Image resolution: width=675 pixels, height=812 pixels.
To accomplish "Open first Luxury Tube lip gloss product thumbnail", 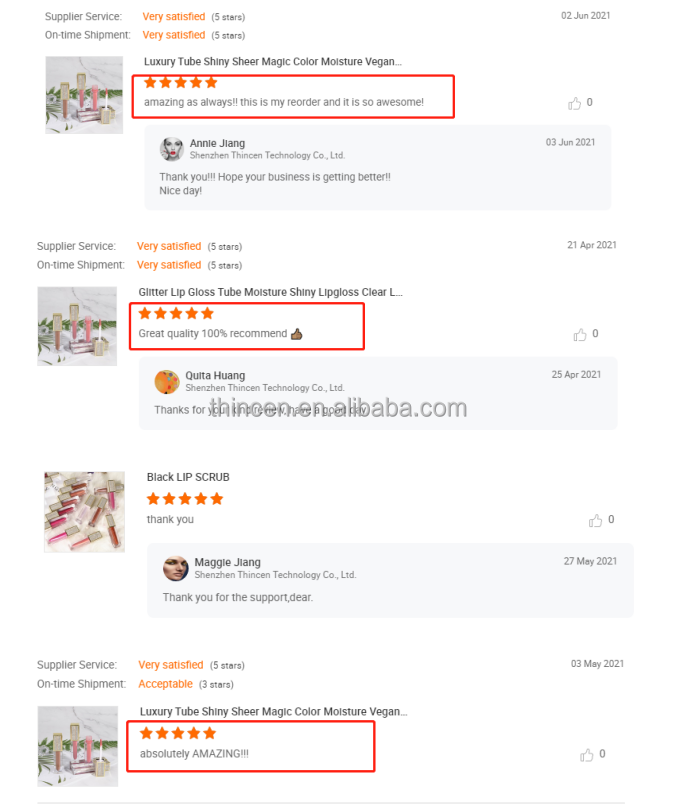I will [84, 95].
